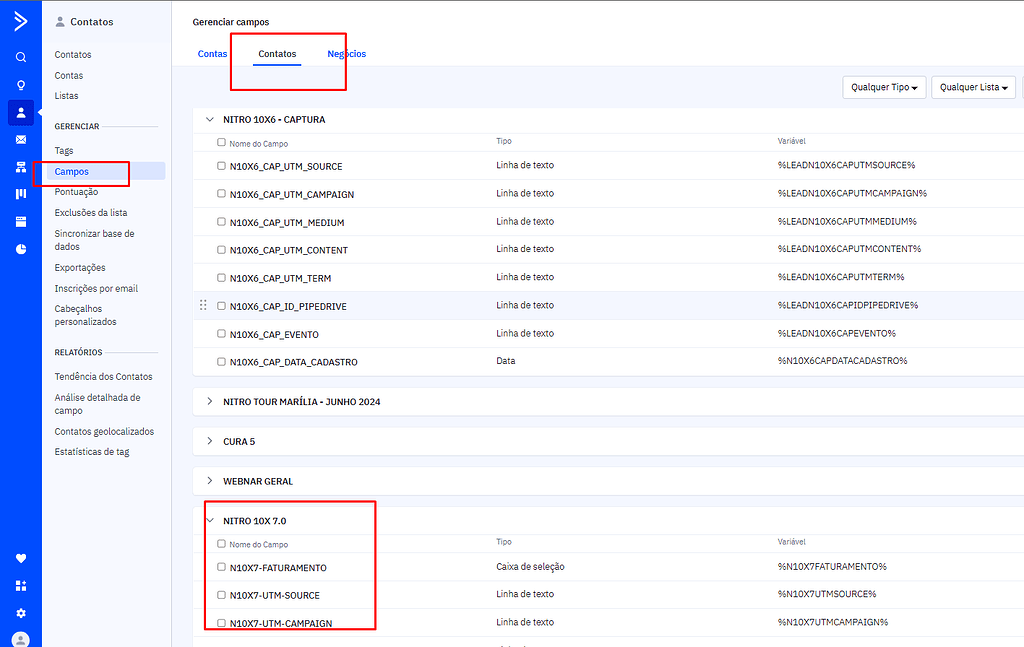1024x647 pixels.
Task: Select the automations sitemap icon
Action: click(20, 166)
